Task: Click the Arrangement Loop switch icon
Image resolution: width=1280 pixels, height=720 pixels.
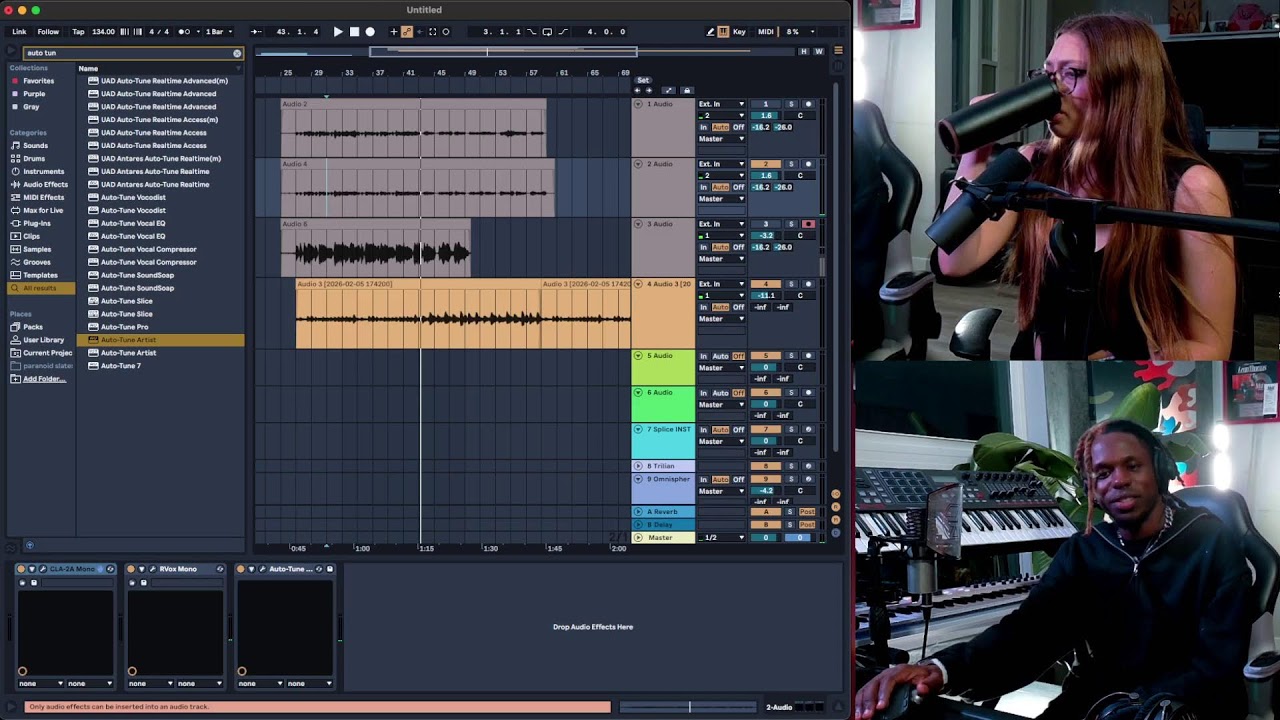Action: coord(547,32)
